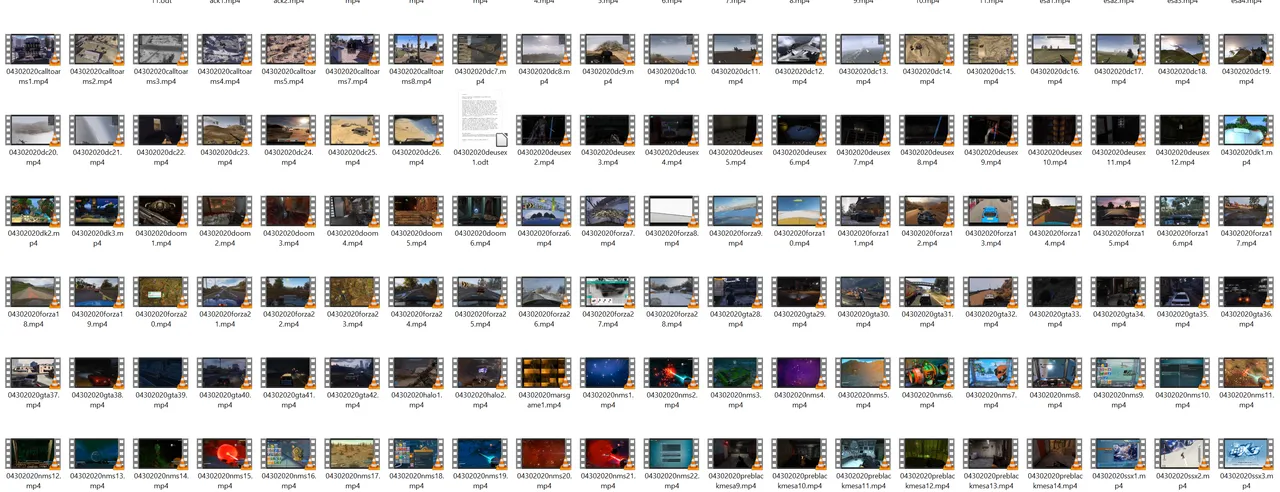Select the 04302020dc19.mp4 video thumbnail
The image size is (1280, 492).
pos(1246,50)
